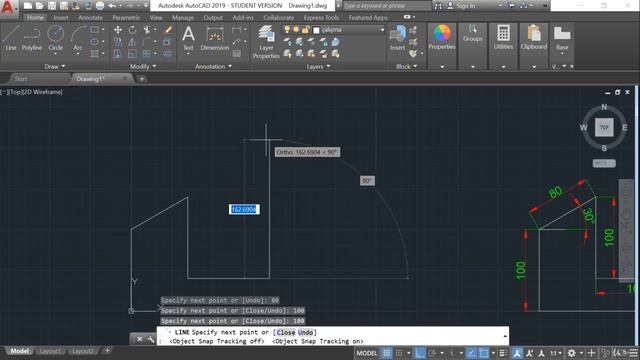
Task: Activate the Copy tool in Modify panel
Action: coord(118,42)
